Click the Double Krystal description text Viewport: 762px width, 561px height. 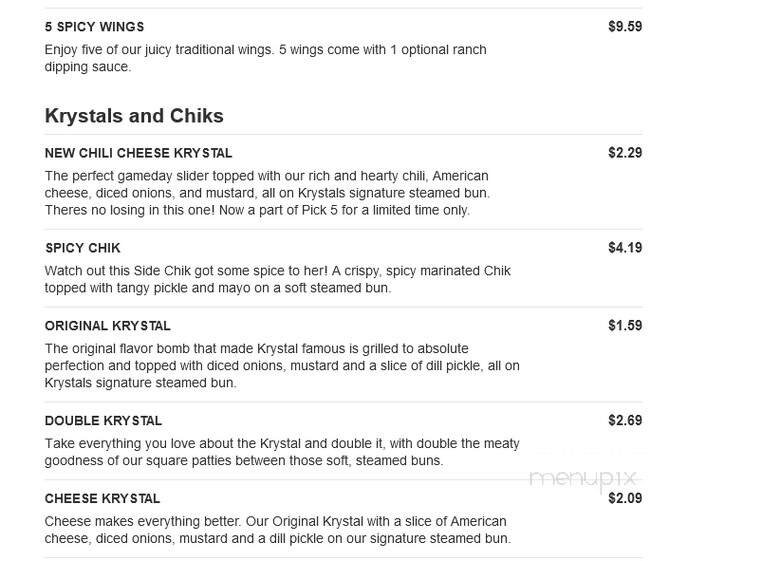point(282,452)
